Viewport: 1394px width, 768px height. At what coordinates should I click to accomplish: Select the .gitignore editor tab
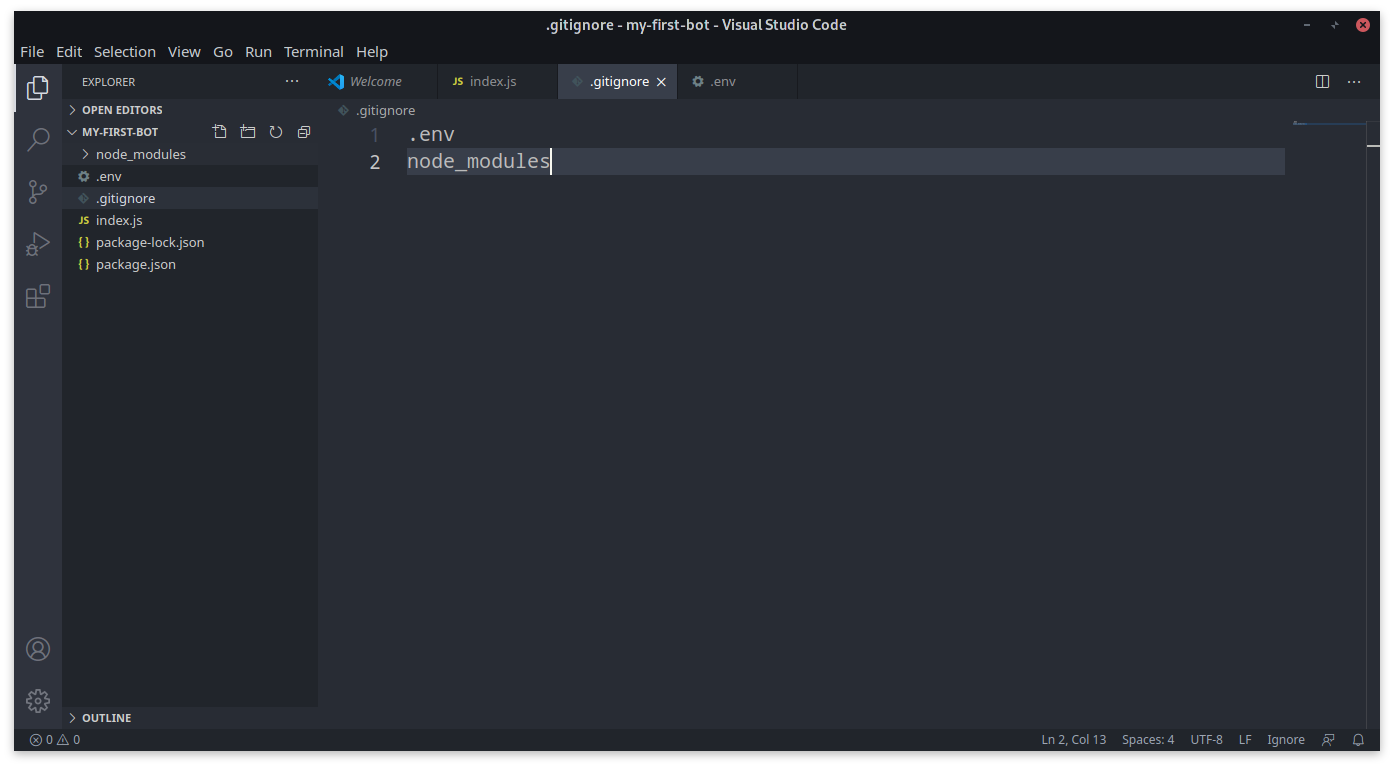point(617,82)
